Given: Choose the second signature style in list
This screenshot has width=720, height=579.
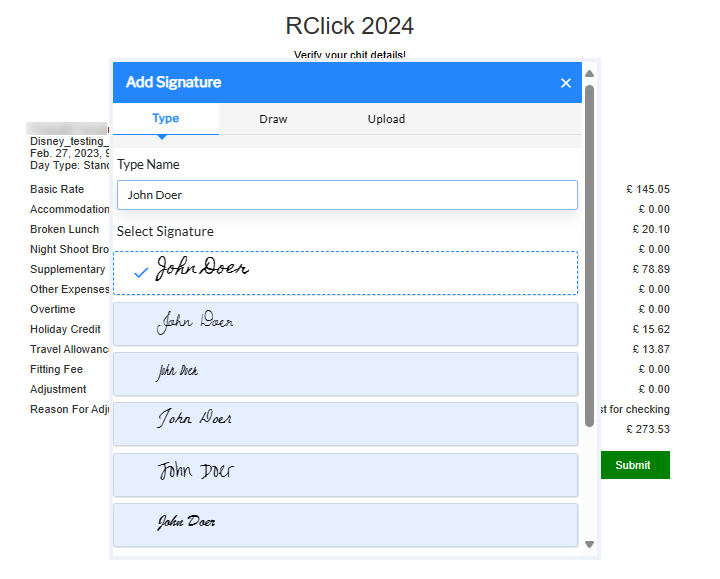Looking at the screenshot, I should [346, 323].
